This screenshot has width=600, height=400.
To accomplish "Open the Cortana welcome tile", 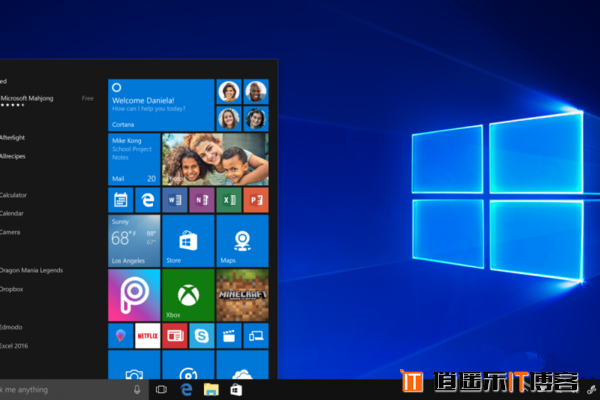I will [161, 105].
